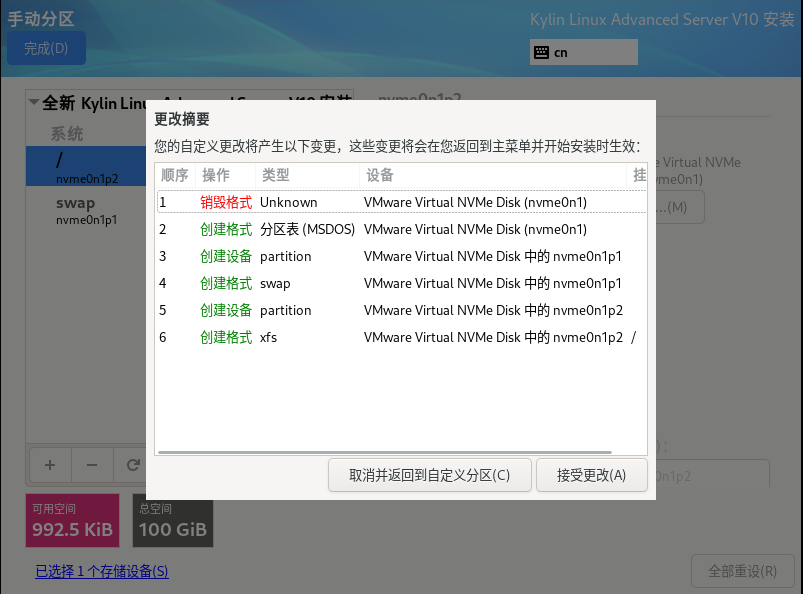The image size is (803, 594).
Task: Click the reload storage configuration icon
Action: pos(132,465)
